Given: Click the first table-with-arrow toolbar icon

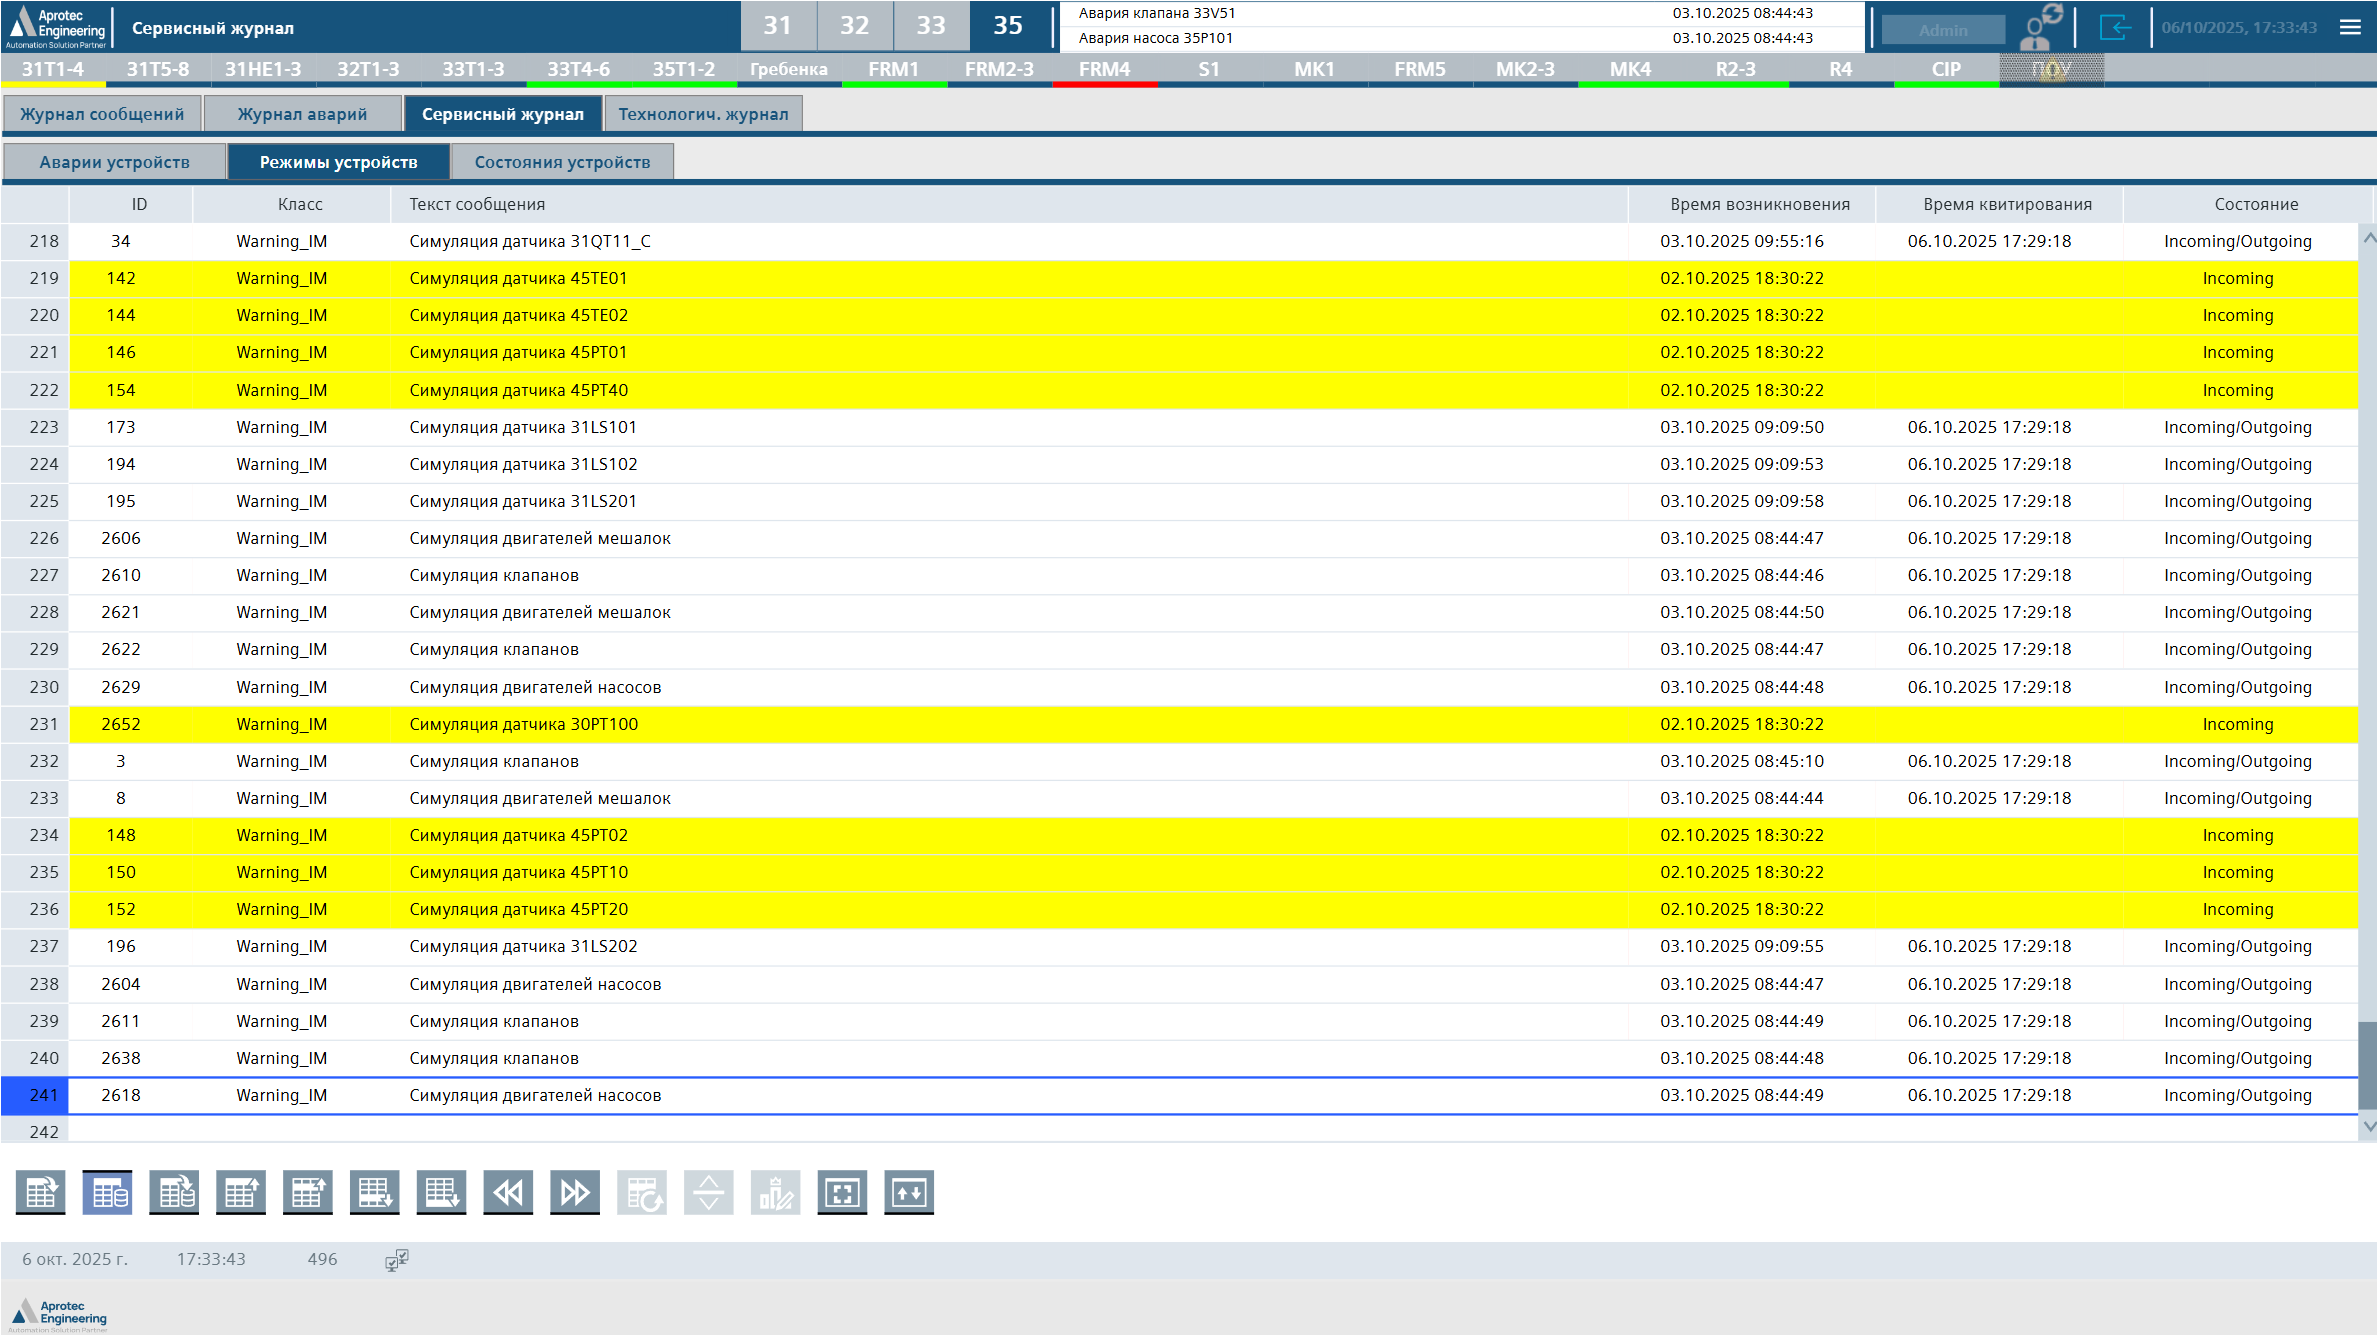Looking at the screenshot, I should point(41,1192).
